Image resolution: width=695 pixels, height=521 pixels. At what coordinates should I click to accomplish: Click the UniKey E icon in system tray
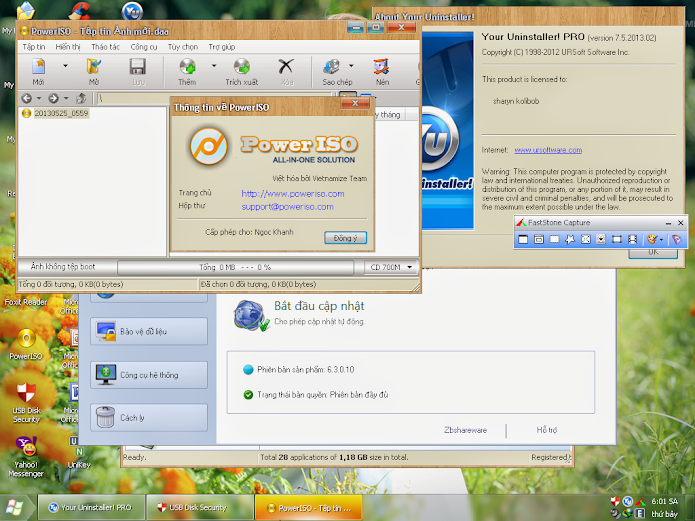tap(640, 513)
